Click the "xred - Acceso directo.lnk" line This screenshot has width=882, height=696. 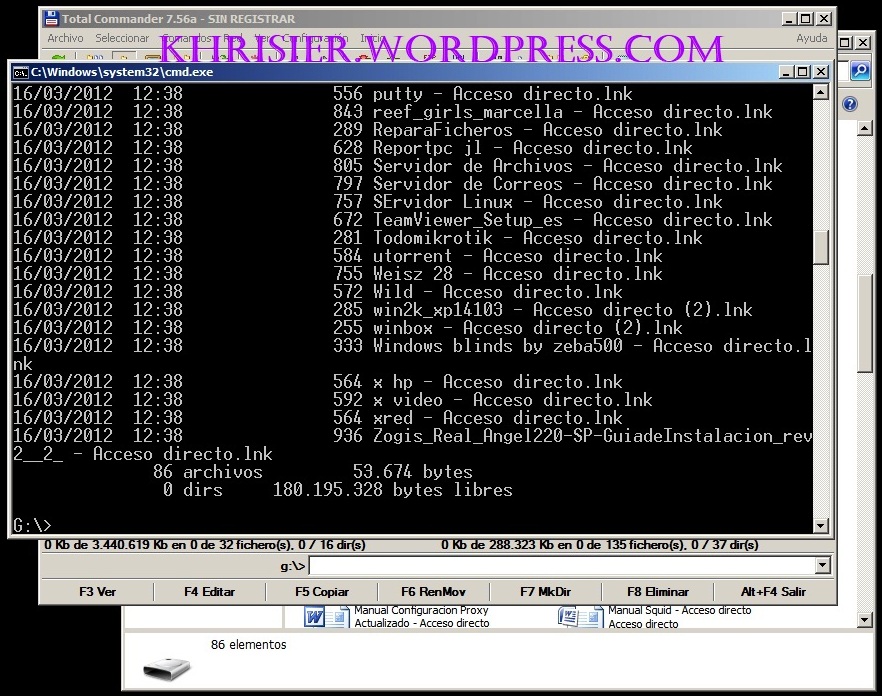[318, 417]
